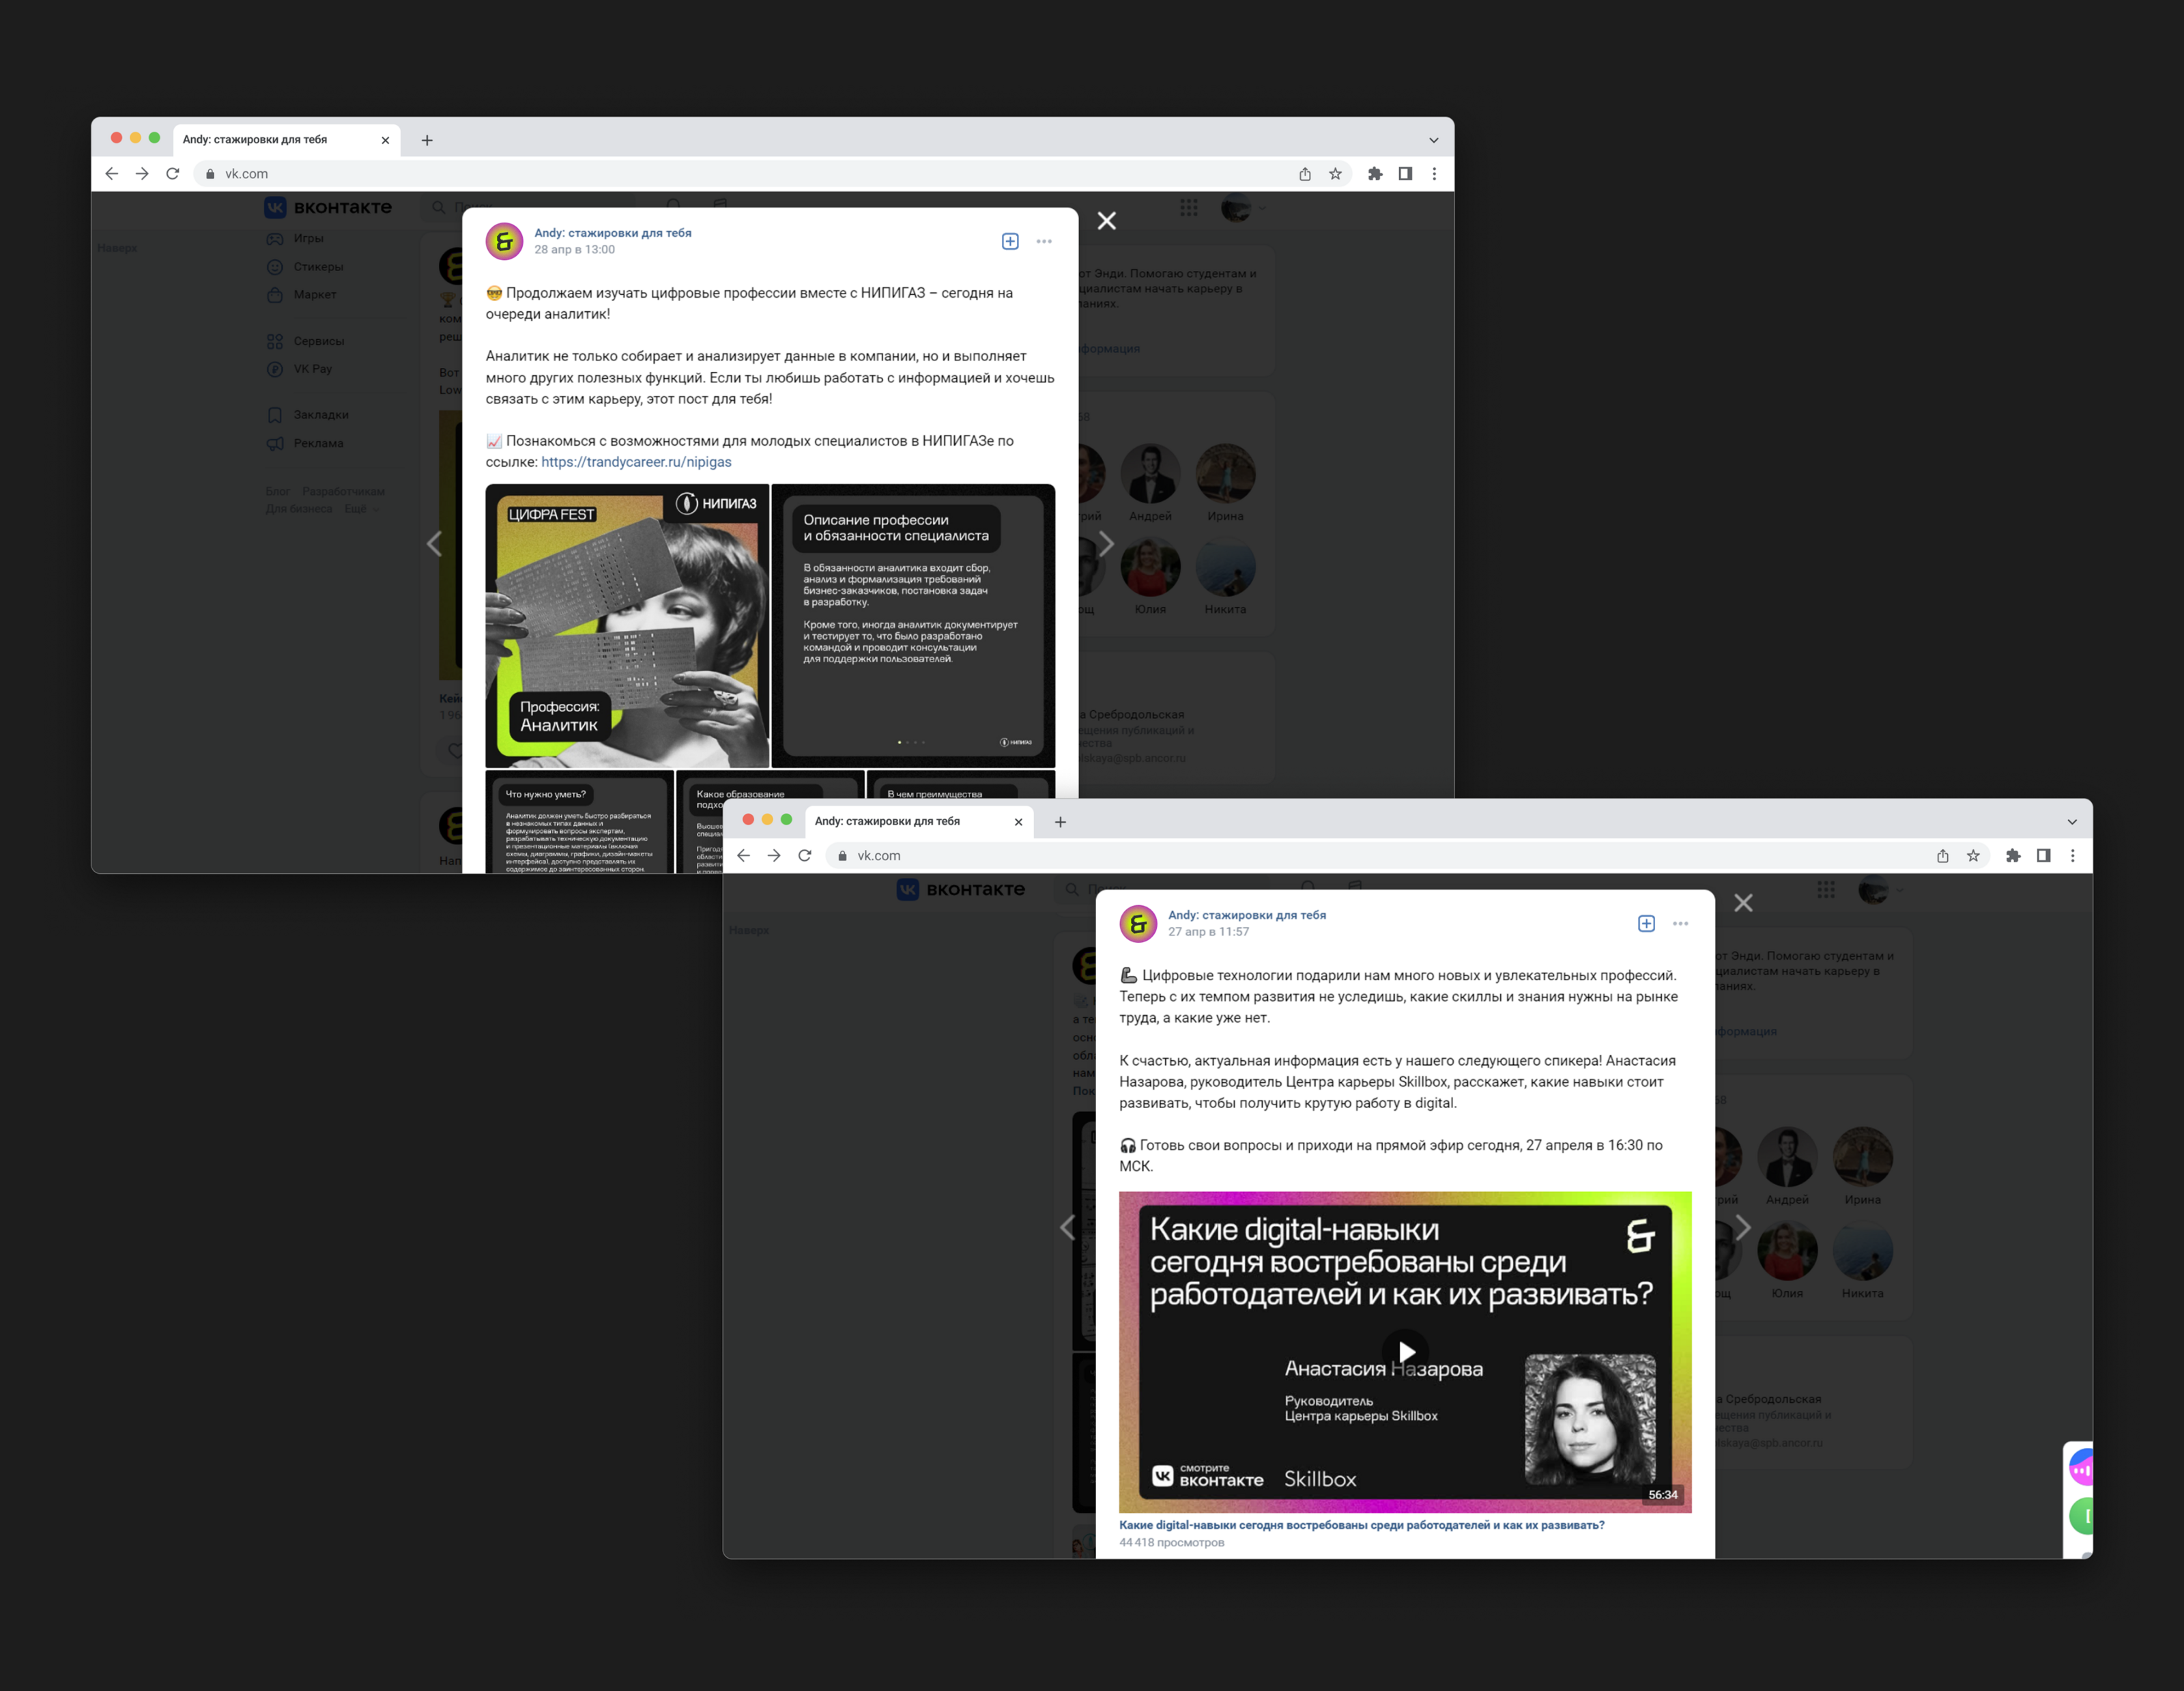Click the video title link below the player
The height and width of the screenshot is (1691, 2184).
(1361, 1525)
